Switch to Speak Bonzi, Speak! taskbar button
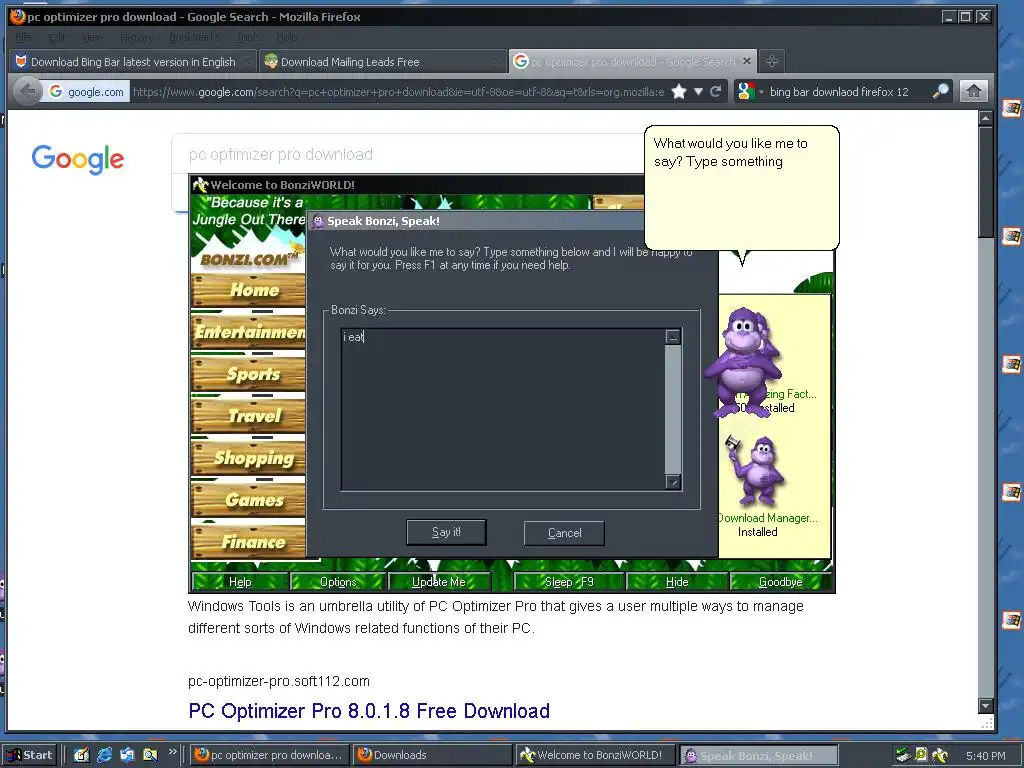The image size is (1024, 768). tap(758, 755)
